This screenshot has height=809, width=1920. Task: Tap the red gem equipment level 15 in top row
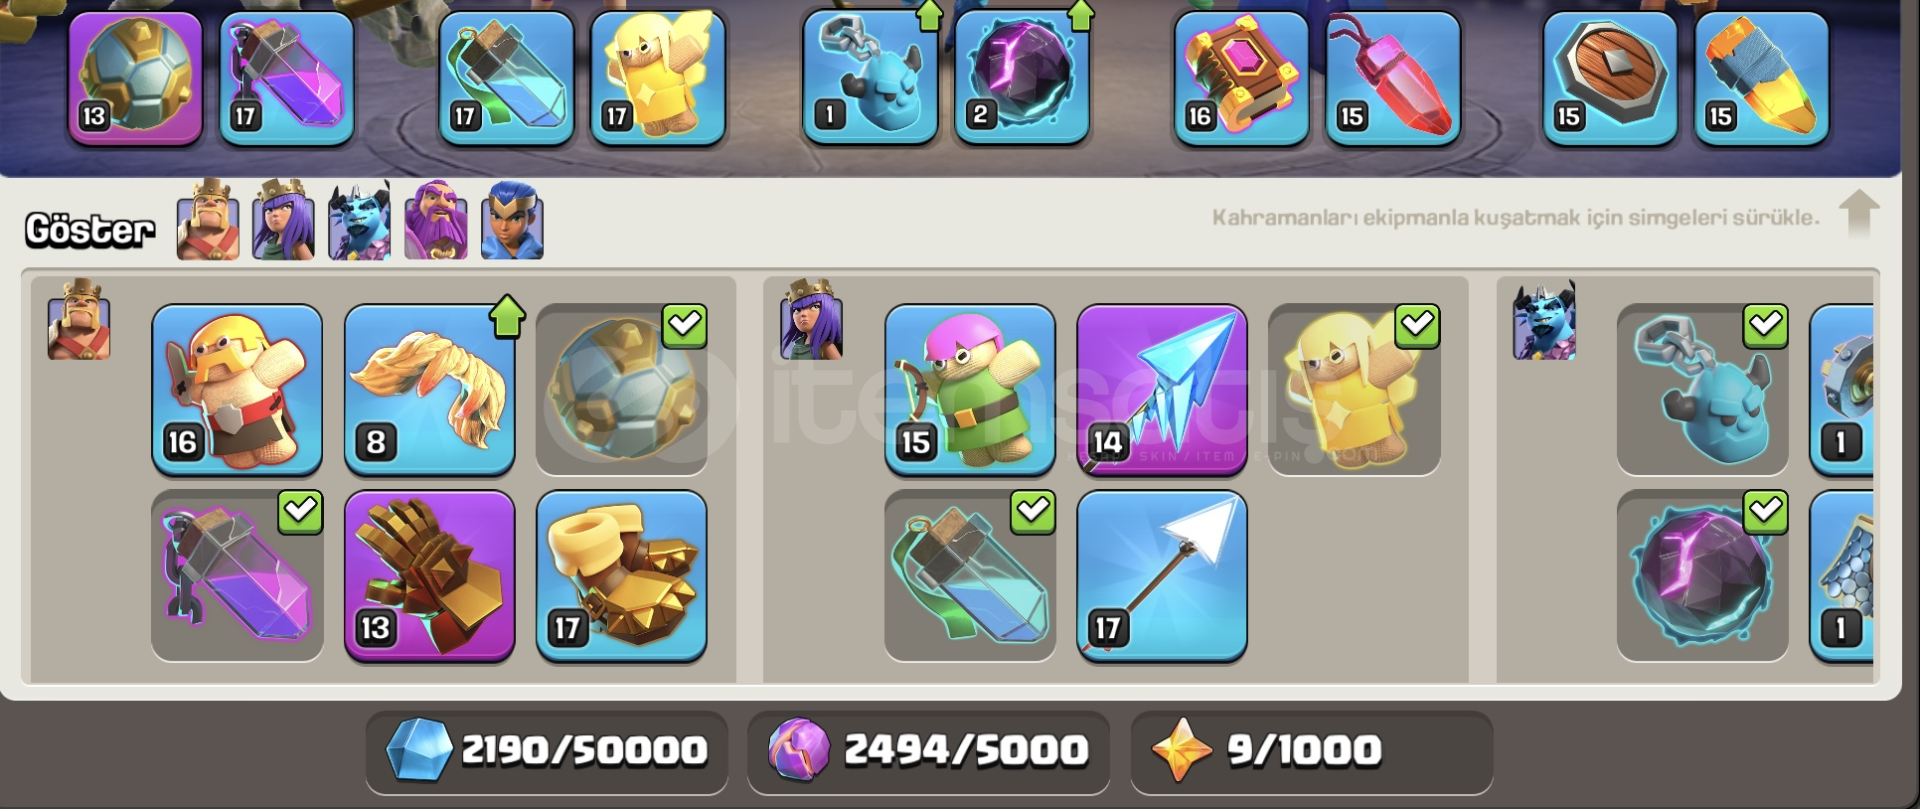click(1393, 78)
